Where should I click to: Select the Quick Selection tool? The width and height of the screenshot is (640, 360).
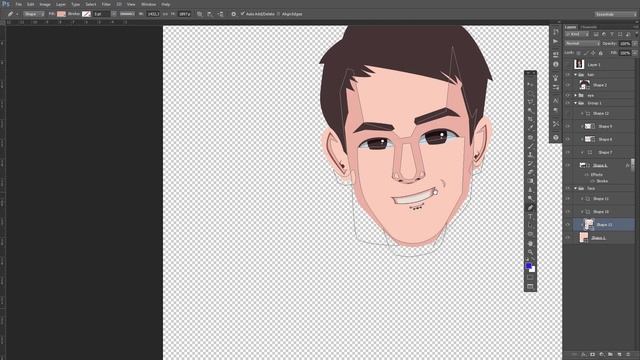(x=530, y=111)
